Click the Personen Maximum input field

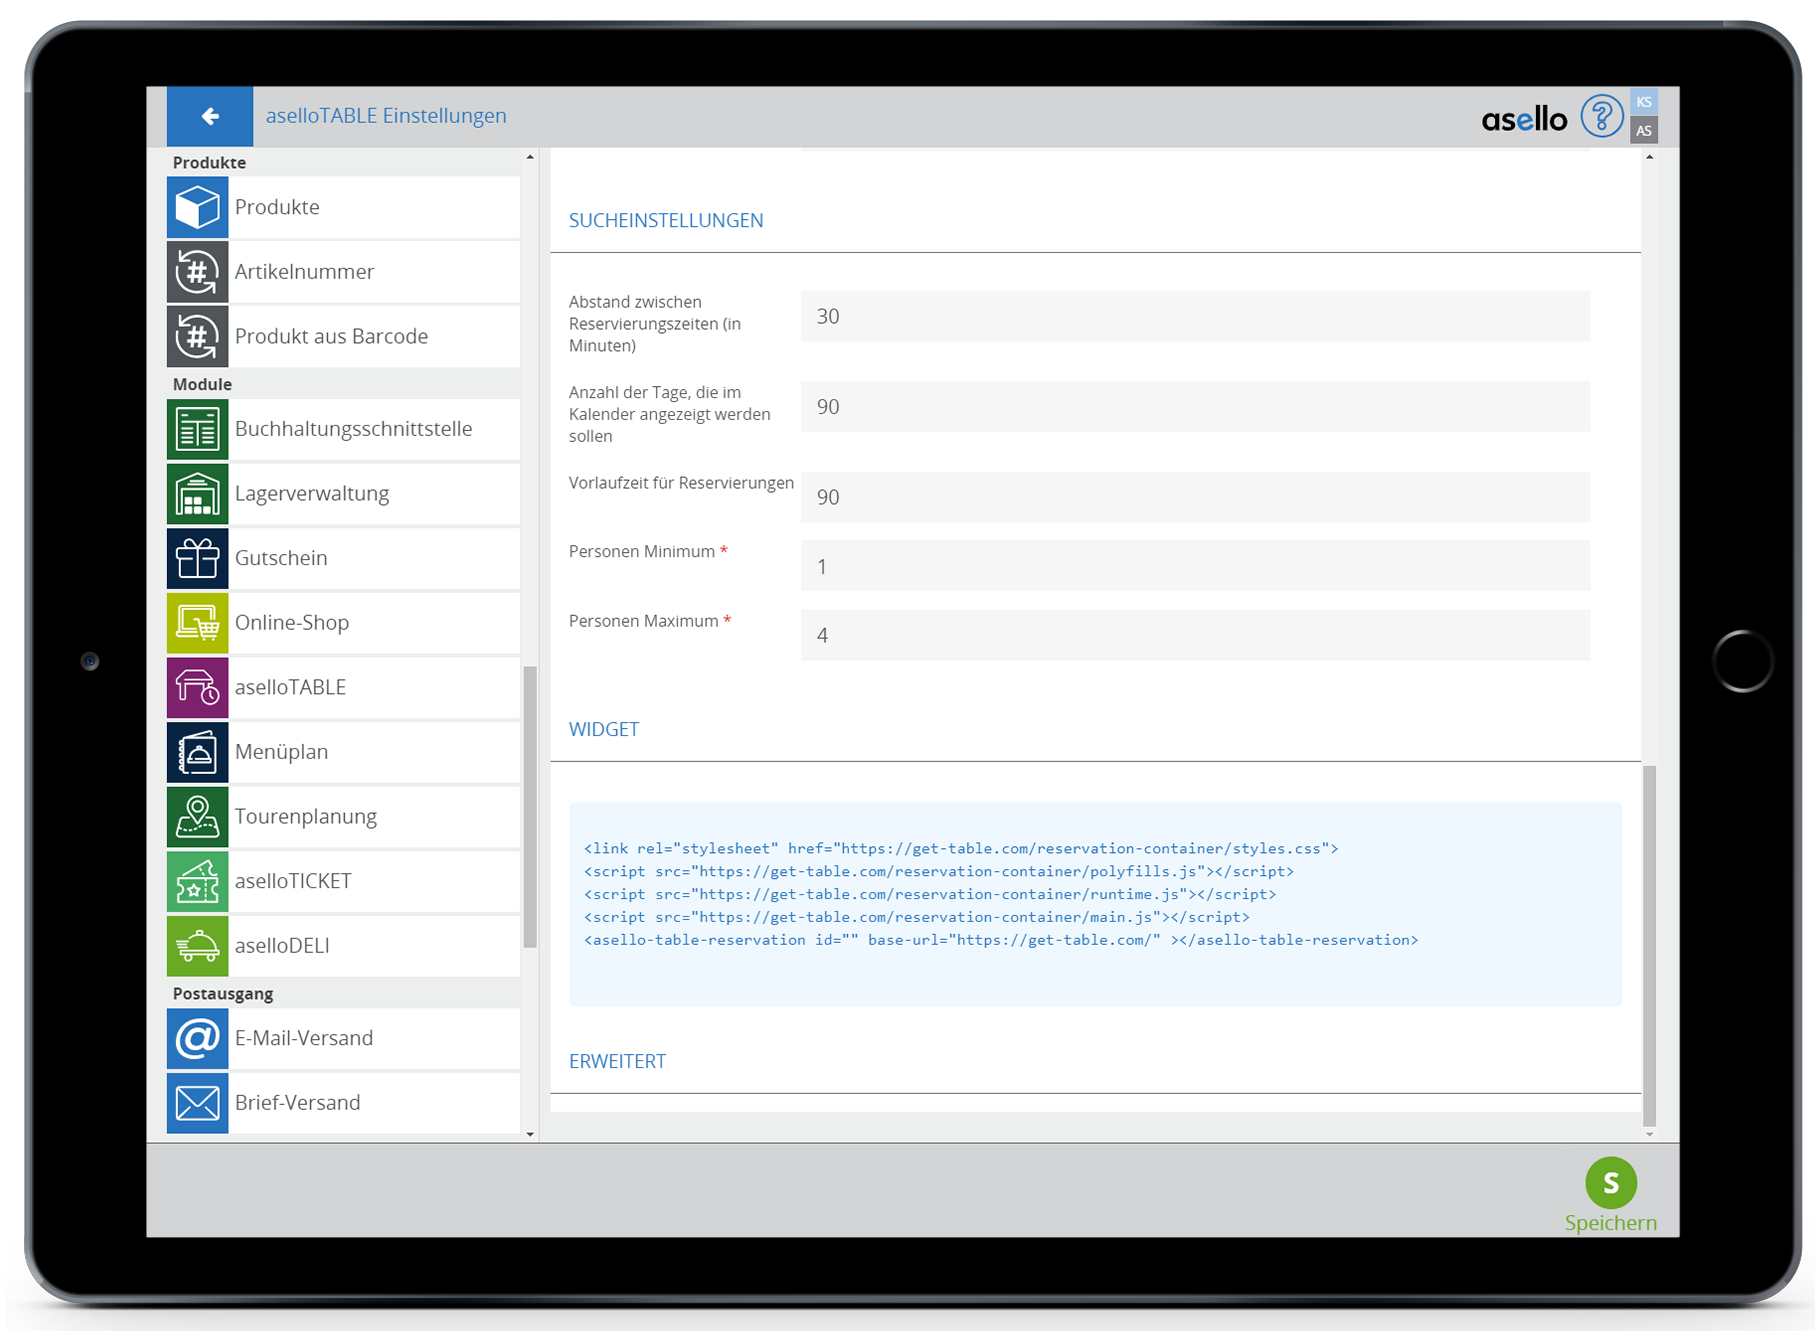click(1194, 636)
